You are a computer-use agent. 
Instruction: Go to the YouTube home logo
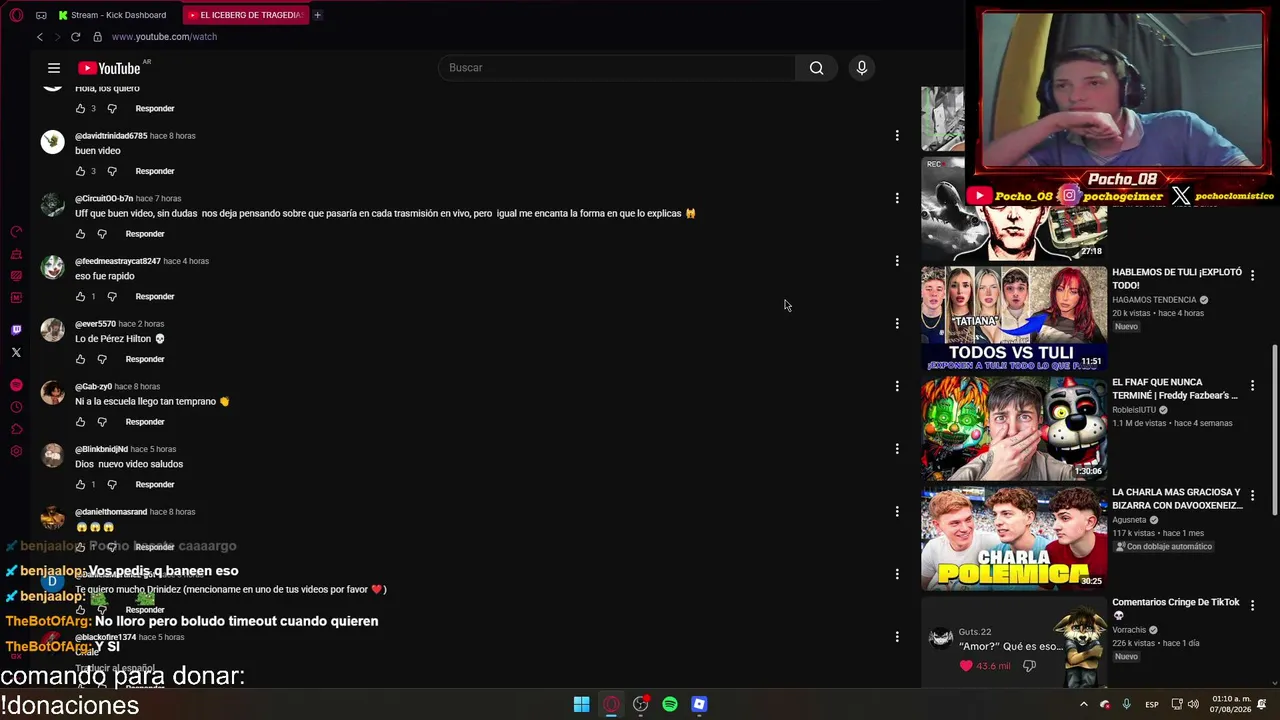click(x=109, y=68)
